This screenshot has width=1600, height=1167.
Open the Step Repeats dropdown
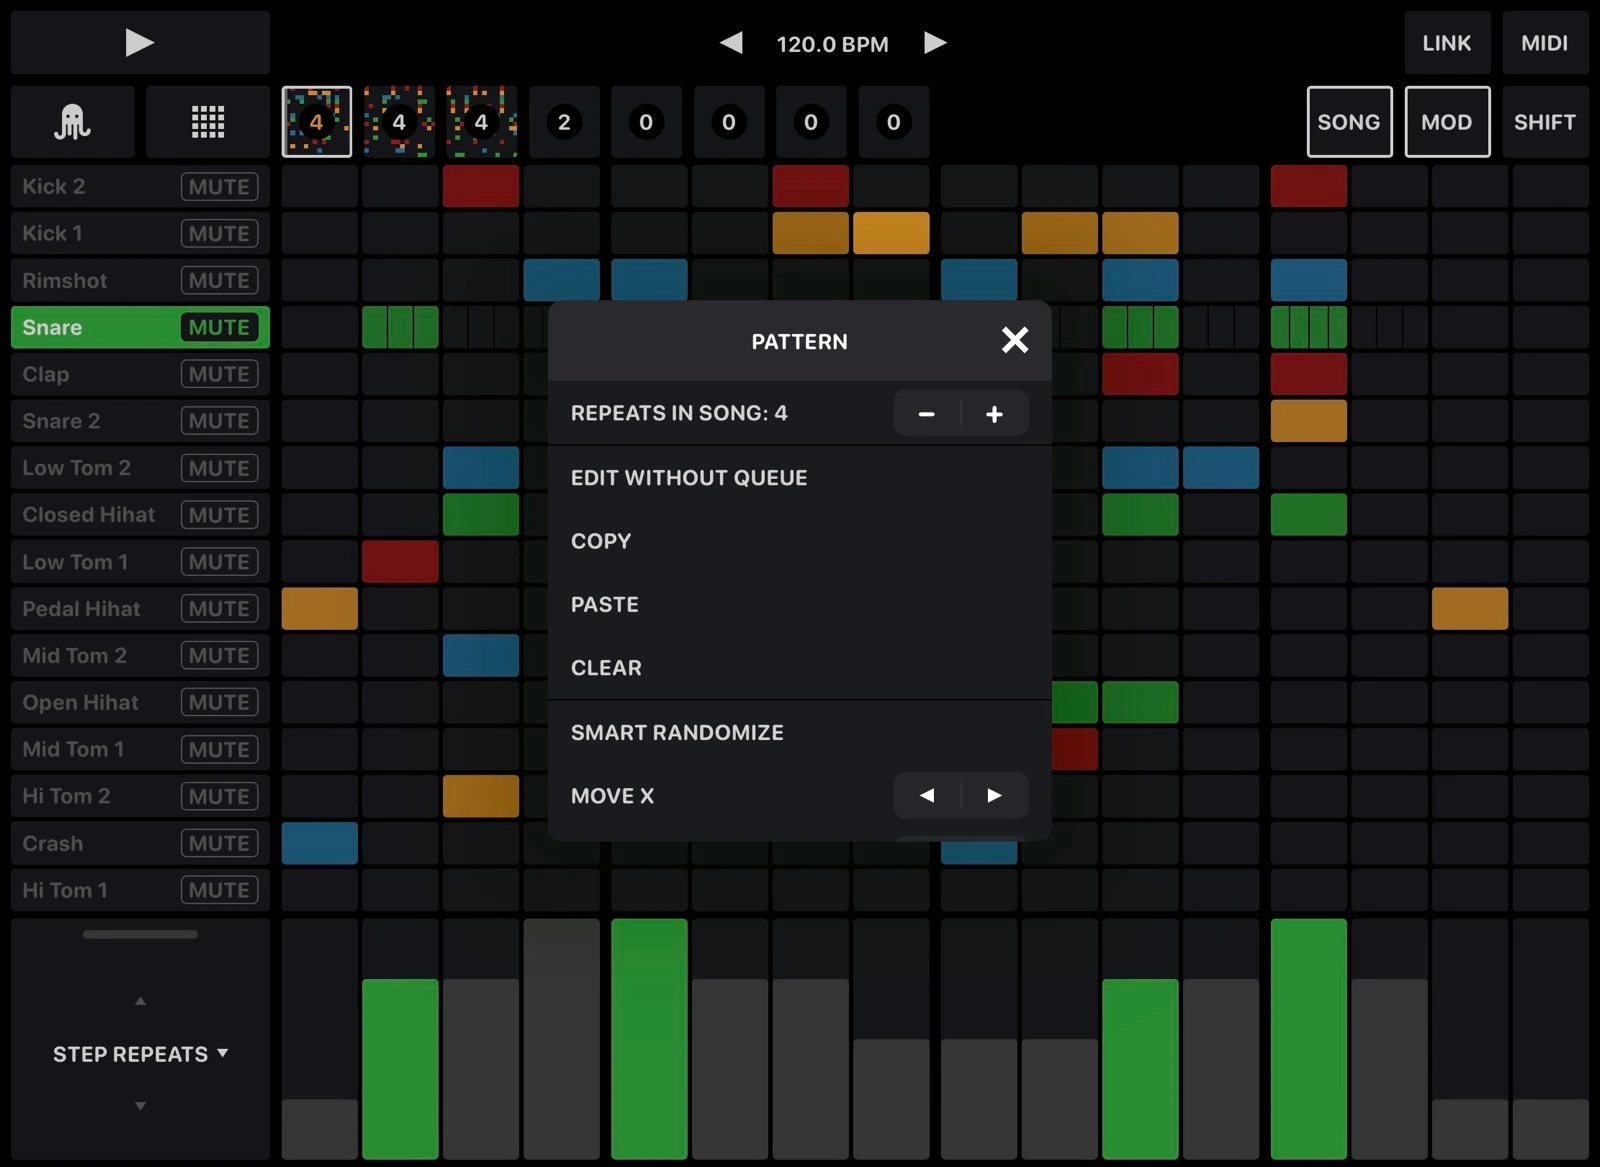(x=140, y=1054)
